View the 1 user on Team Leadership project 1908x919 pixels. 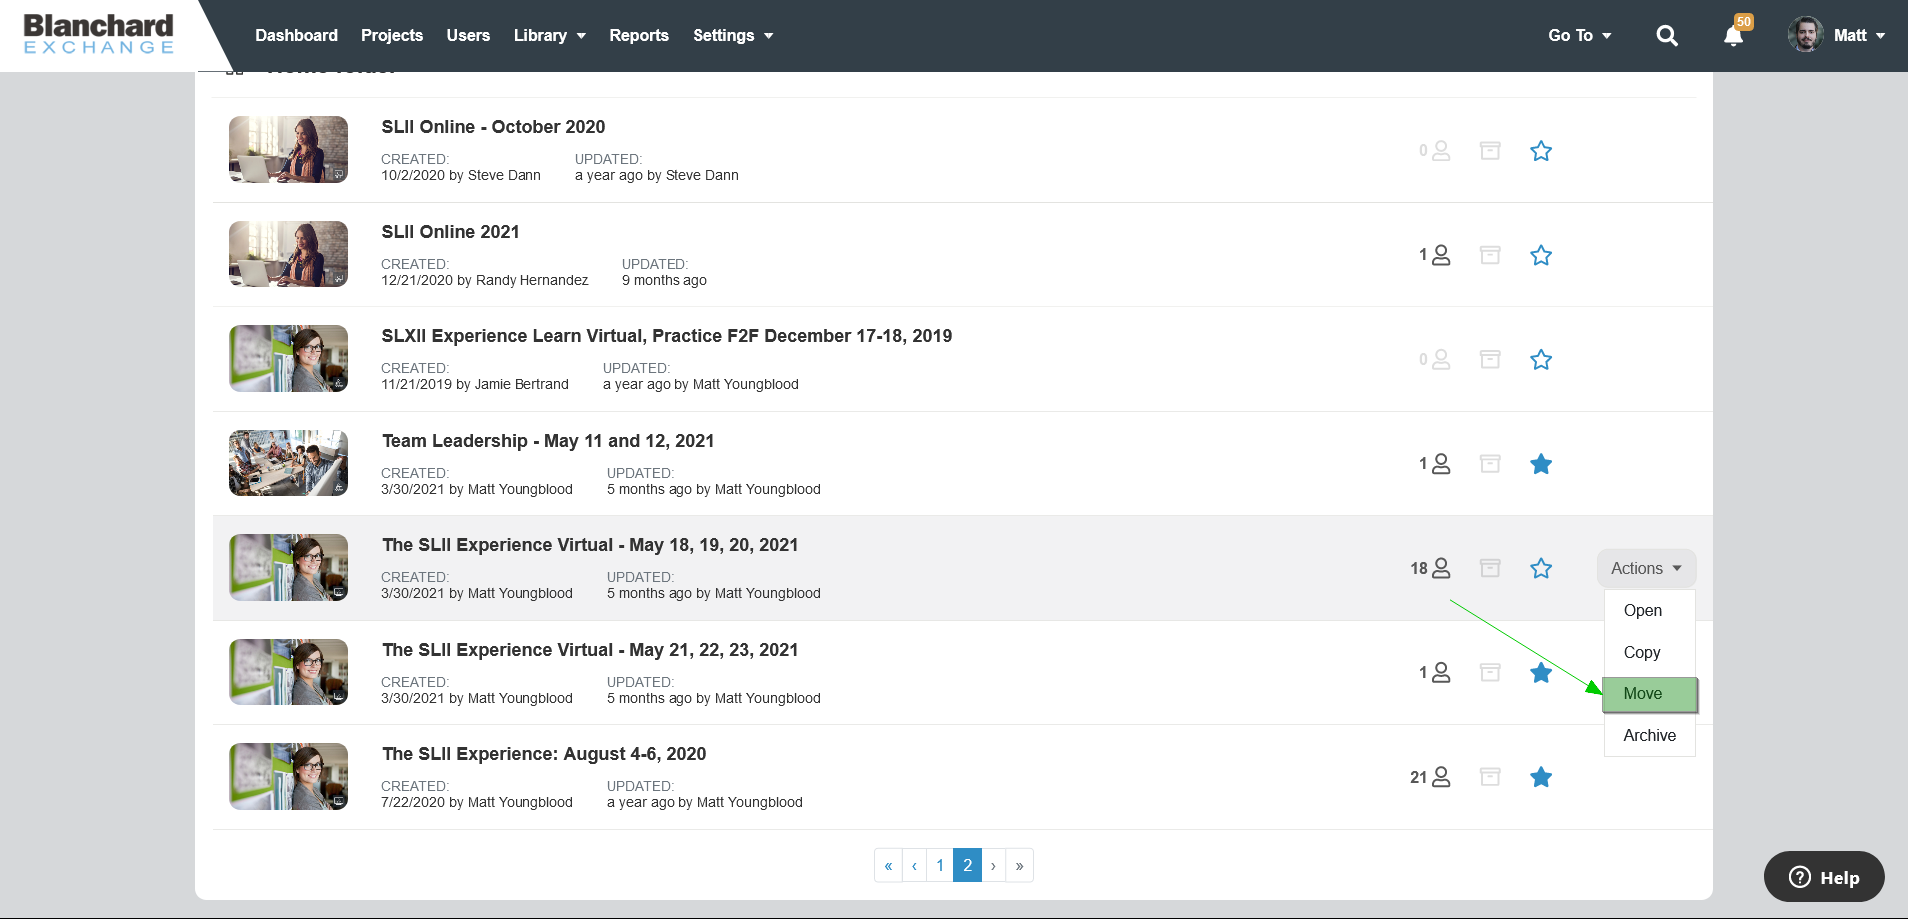click(x=1435, y=464)
